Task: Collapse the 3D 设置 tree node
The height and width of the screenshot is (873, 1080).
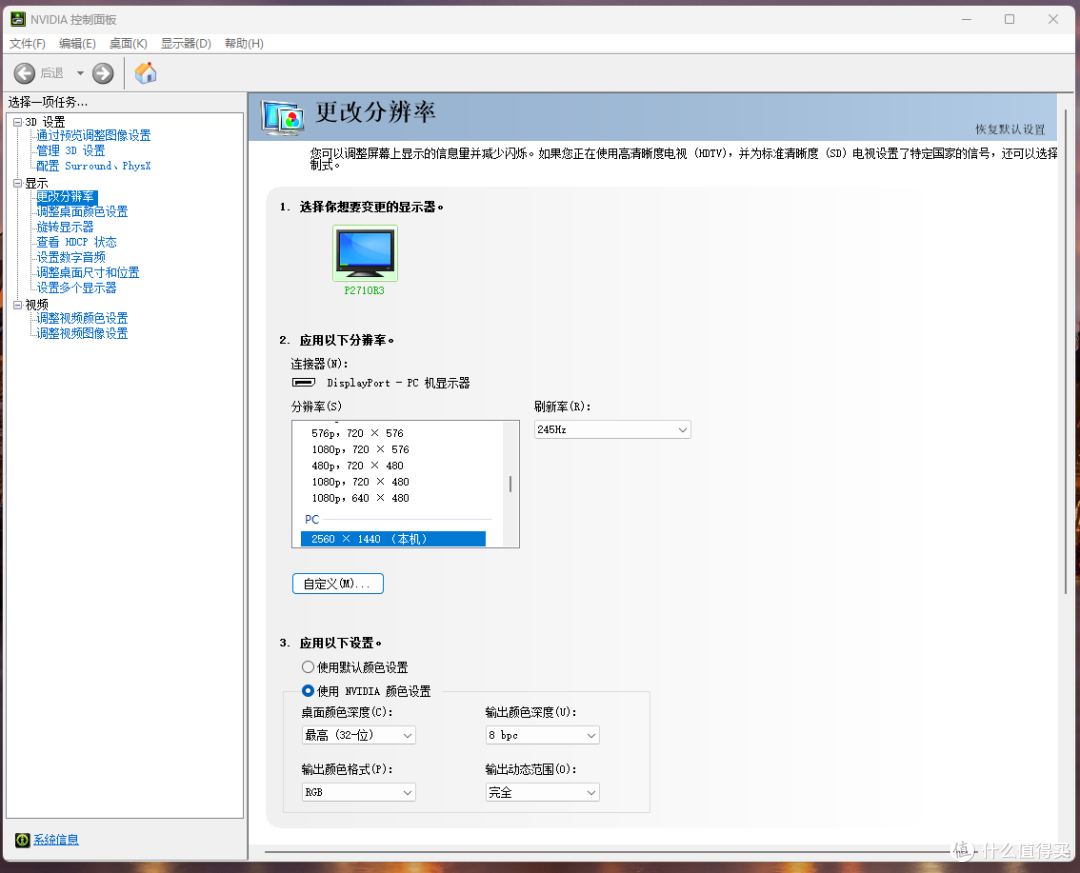Action: point(17,122)
